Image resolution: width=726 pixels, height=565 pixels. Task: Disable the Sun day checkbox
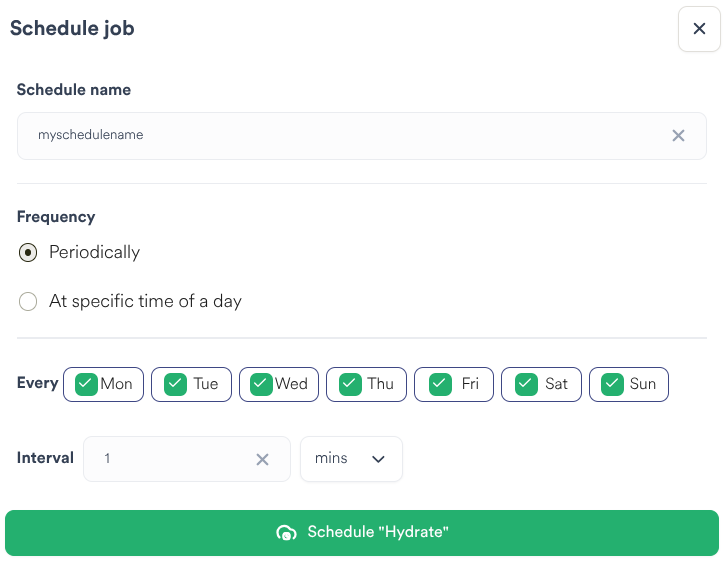point(612,384)
